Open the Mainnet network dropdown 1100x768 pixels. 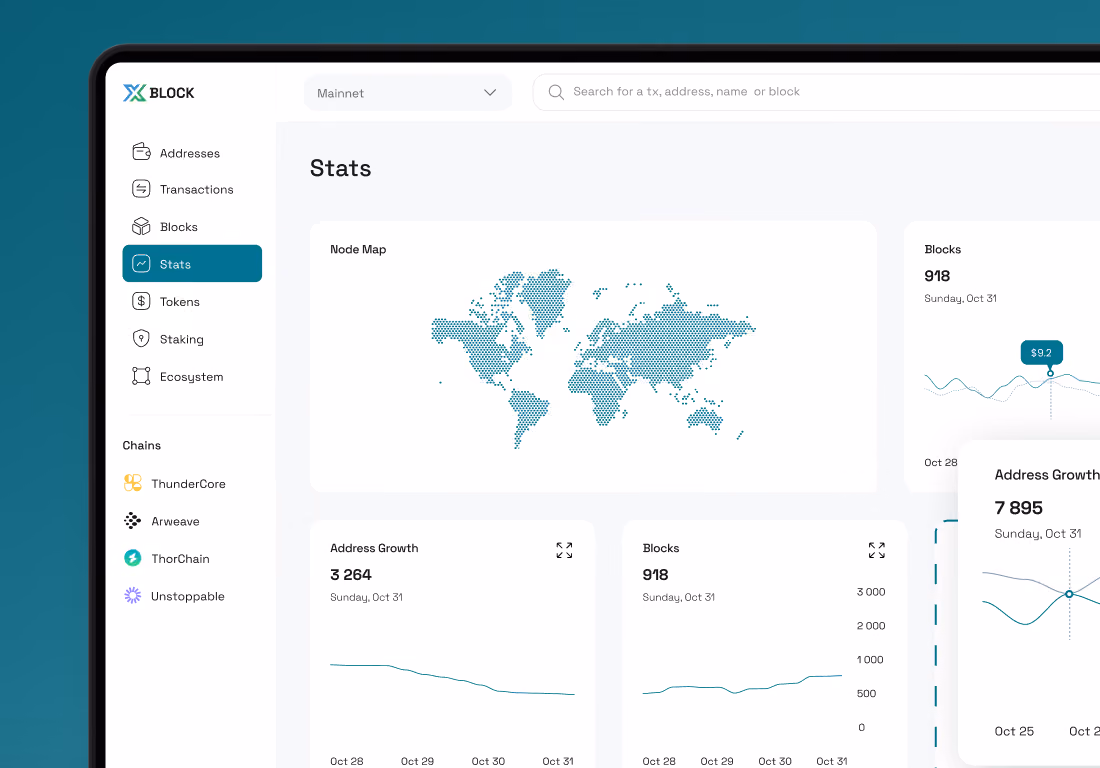click(x=408, y=93)
